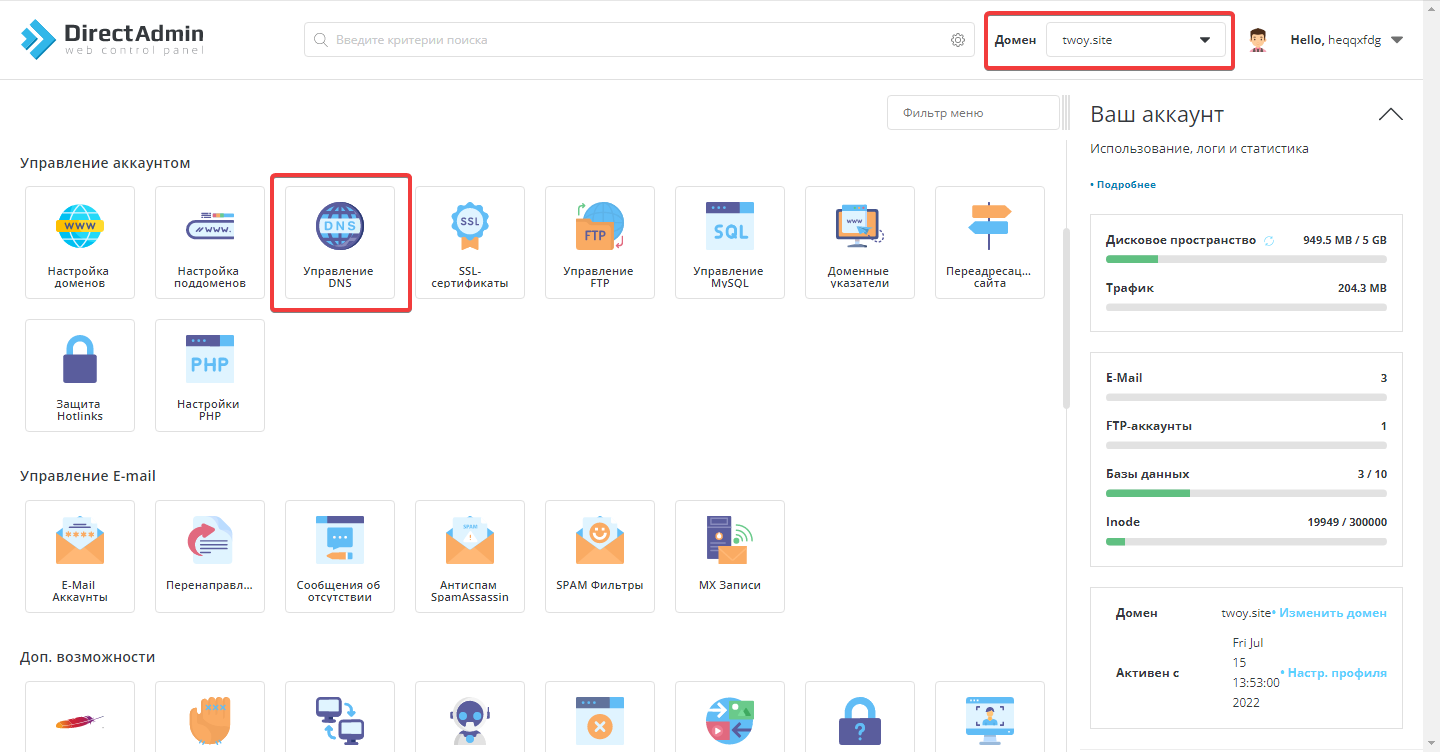
Task: Open Управление MySQL
Action: coord(730,242)
